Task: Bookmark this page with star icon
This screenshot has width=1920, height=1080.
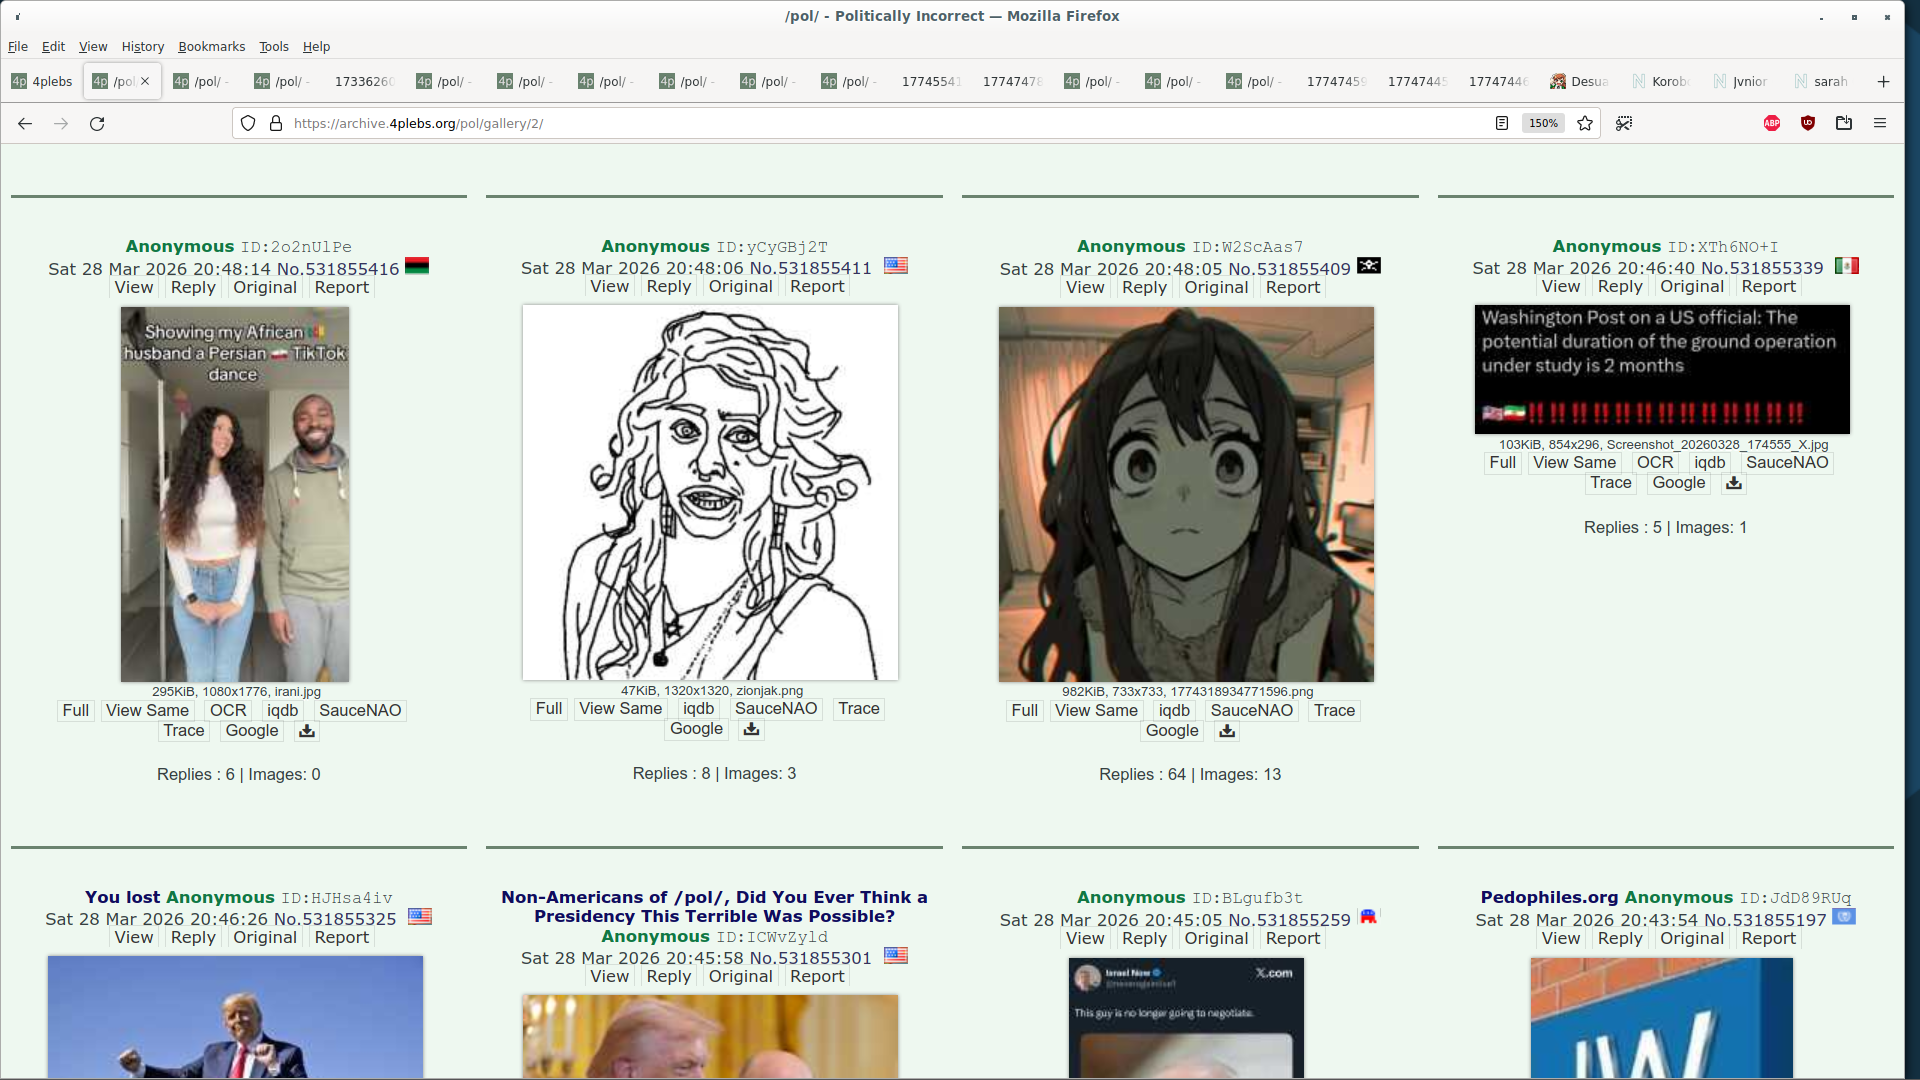Action: tap(1585, 123)
